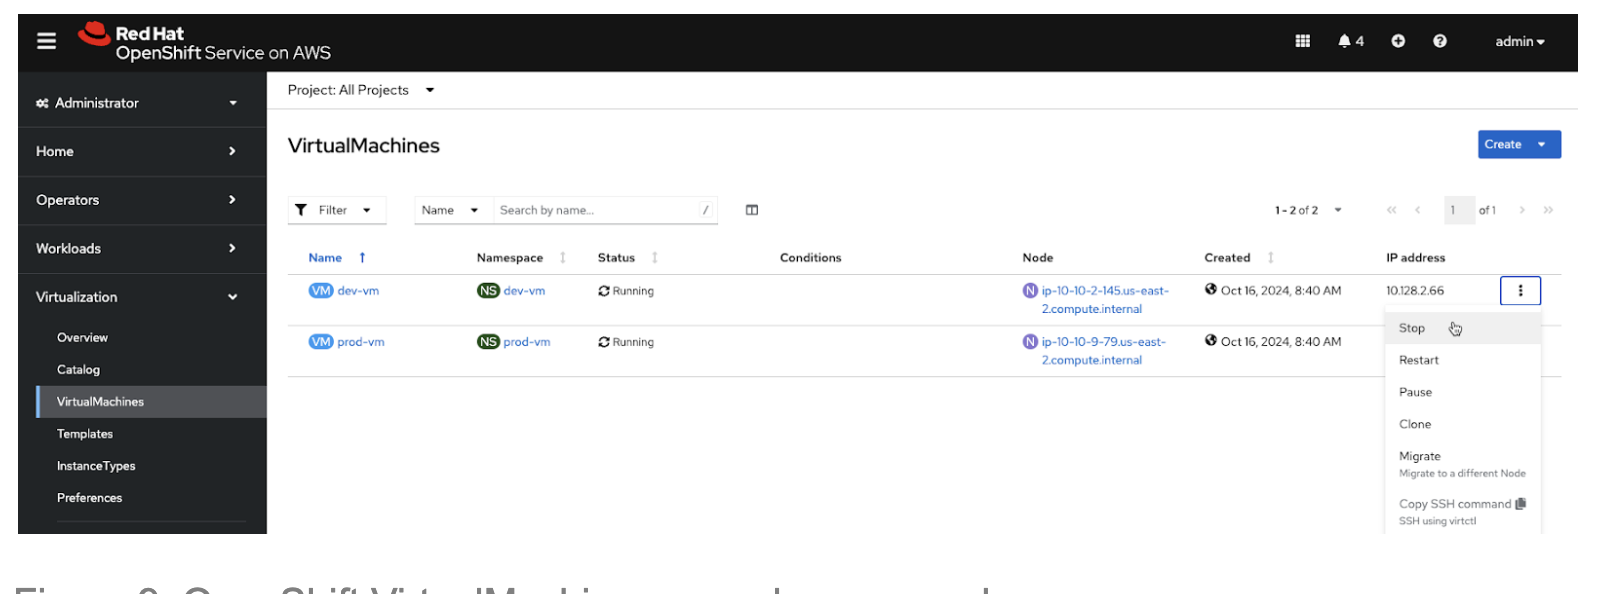Toggle the kebab actions menu for dev-vm
Viewport: 1620px width, 594px height.
coord(1520,291)
